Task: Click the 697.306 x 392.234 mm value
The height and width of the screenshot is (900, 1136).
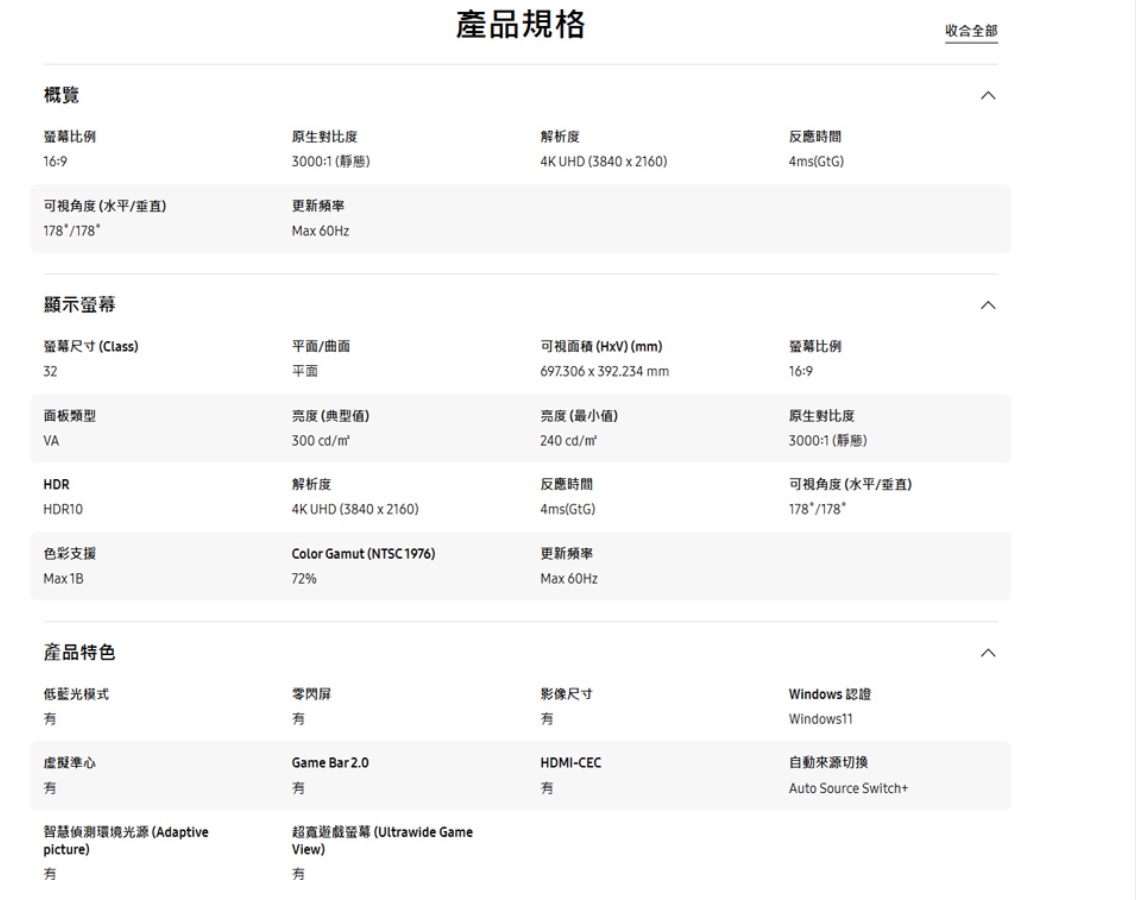Action: (x=605, y=371)
